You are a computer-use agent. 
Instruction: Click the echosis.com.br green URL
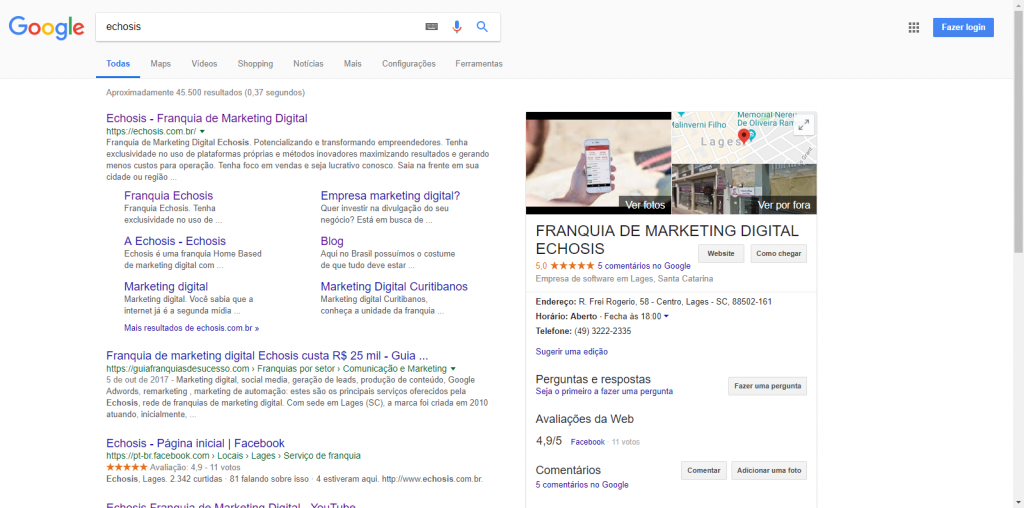click(x=151, y=131)
